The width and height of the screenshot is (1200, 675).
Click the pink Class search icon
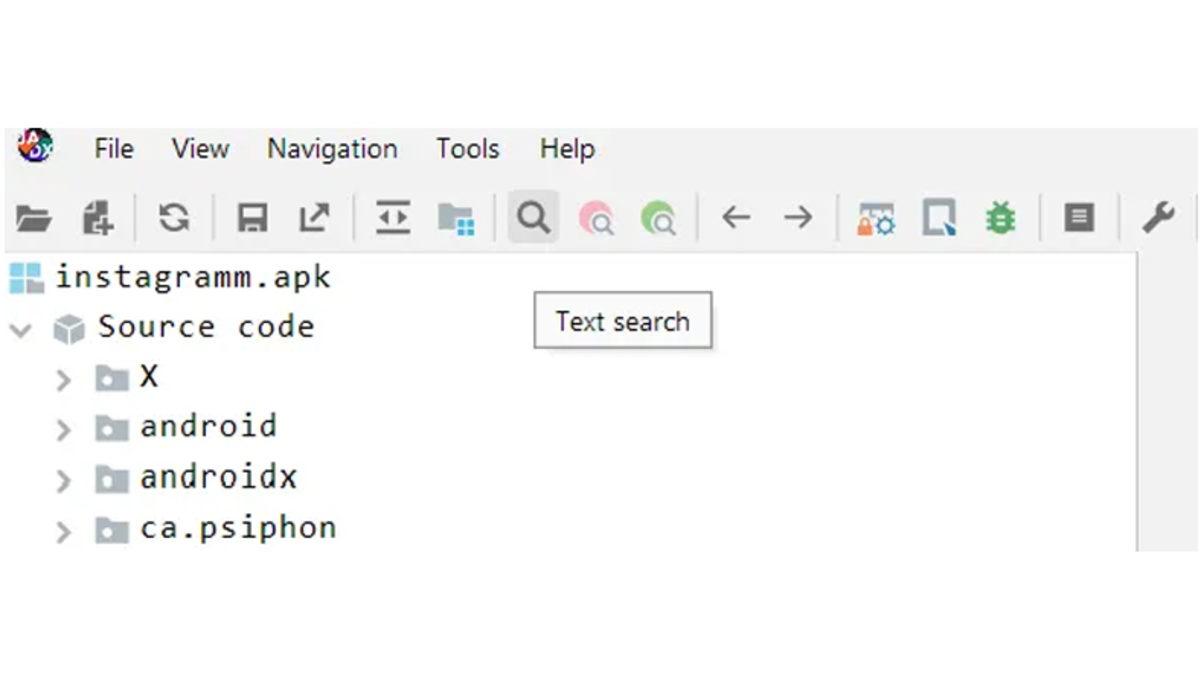point(597,217)
